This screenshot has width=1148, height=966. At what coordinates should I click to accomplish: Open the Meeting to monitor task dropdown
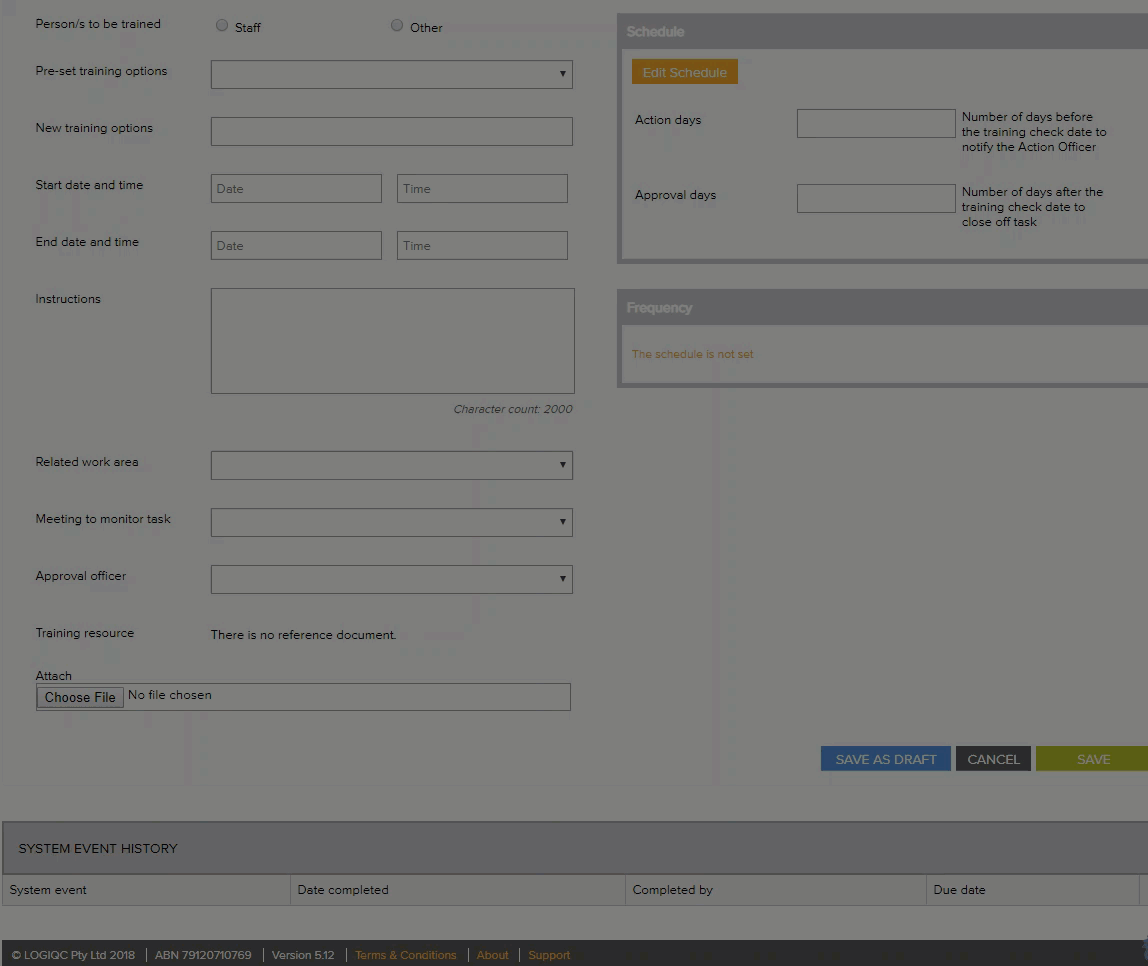tap(391, 522)
